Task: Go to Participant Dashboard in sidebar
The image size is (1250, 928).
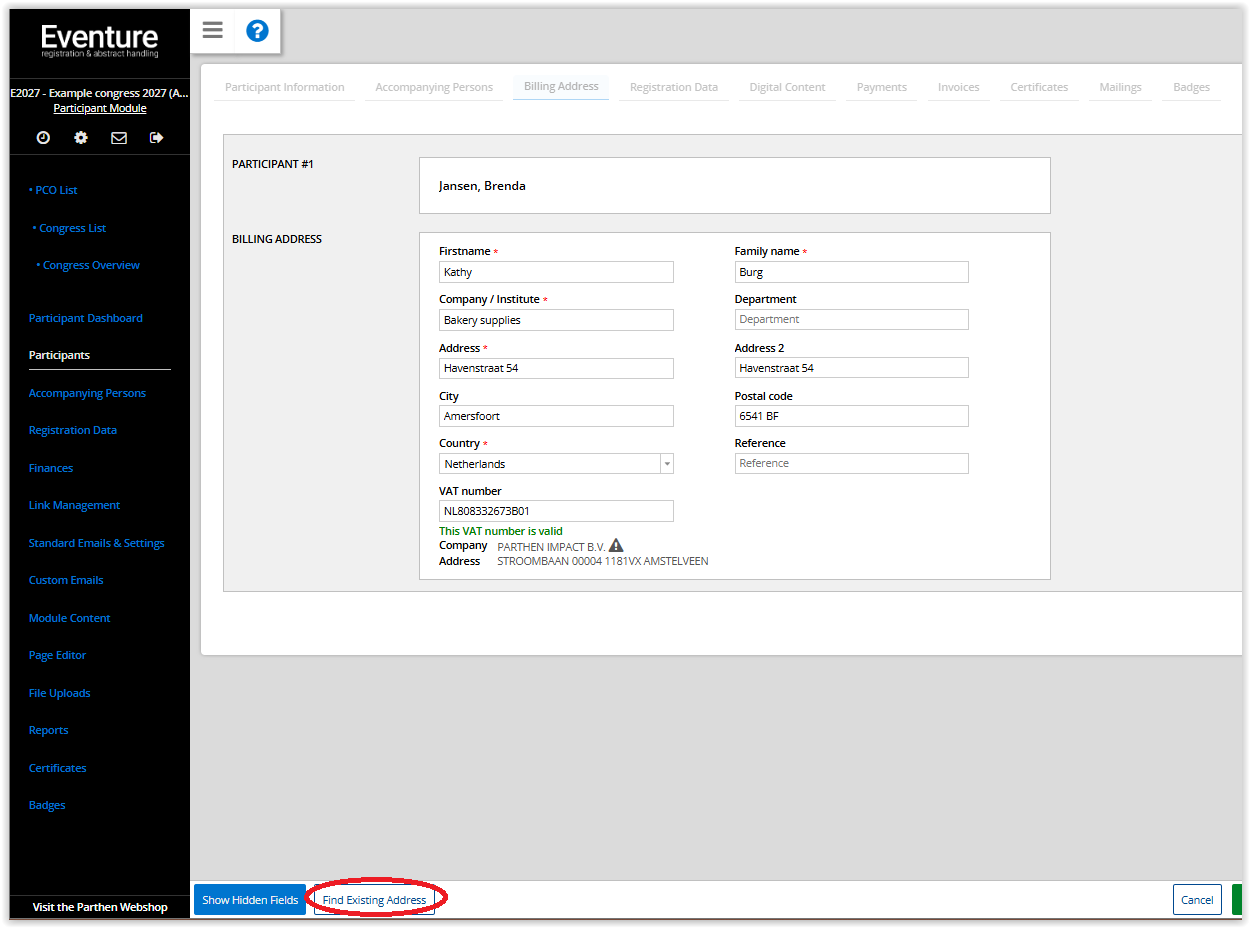Action: pos(85,318)
